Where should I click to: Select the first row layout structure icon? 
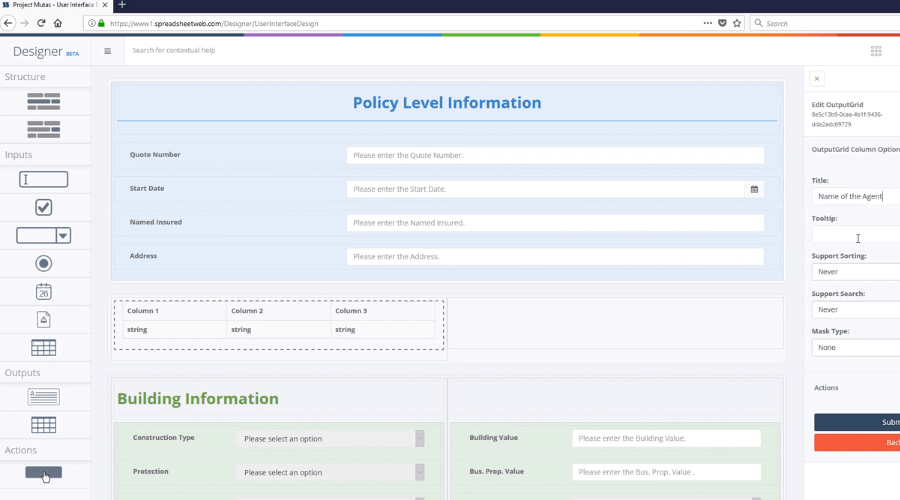[x=44, y=102]
